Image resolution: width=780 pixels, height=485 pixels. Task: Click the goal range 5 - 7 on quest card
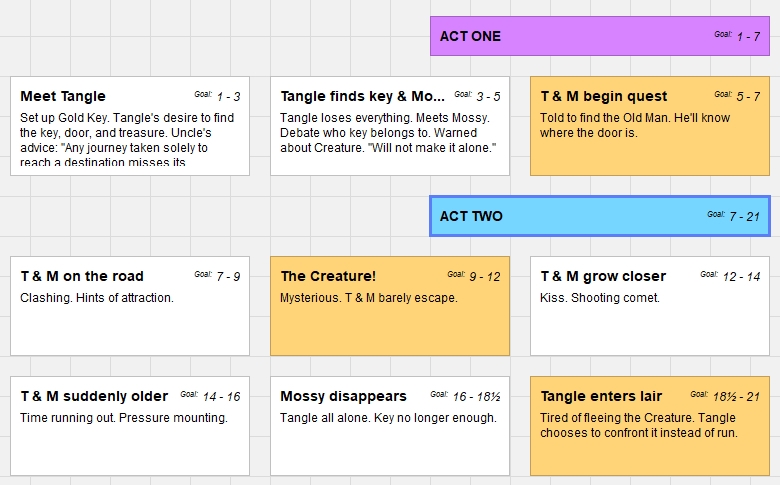pos(748,97)
